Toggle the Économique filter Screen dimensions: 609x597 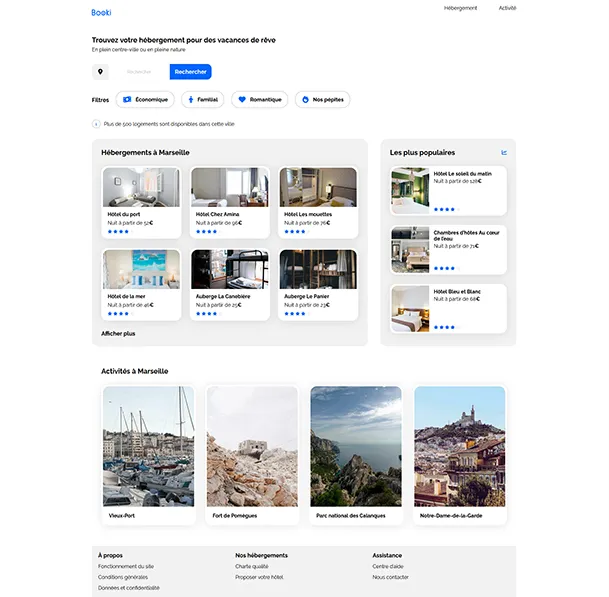pyautogui.click(x=145, y=99)
